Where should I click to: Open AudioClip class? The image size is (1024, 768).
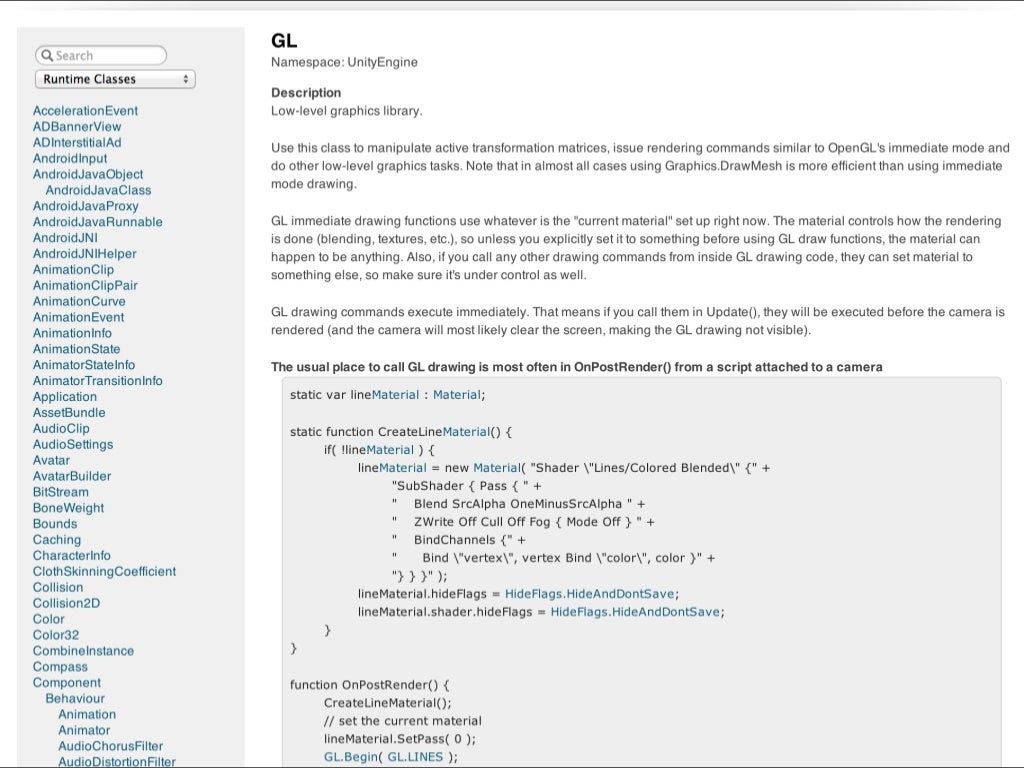61,428
